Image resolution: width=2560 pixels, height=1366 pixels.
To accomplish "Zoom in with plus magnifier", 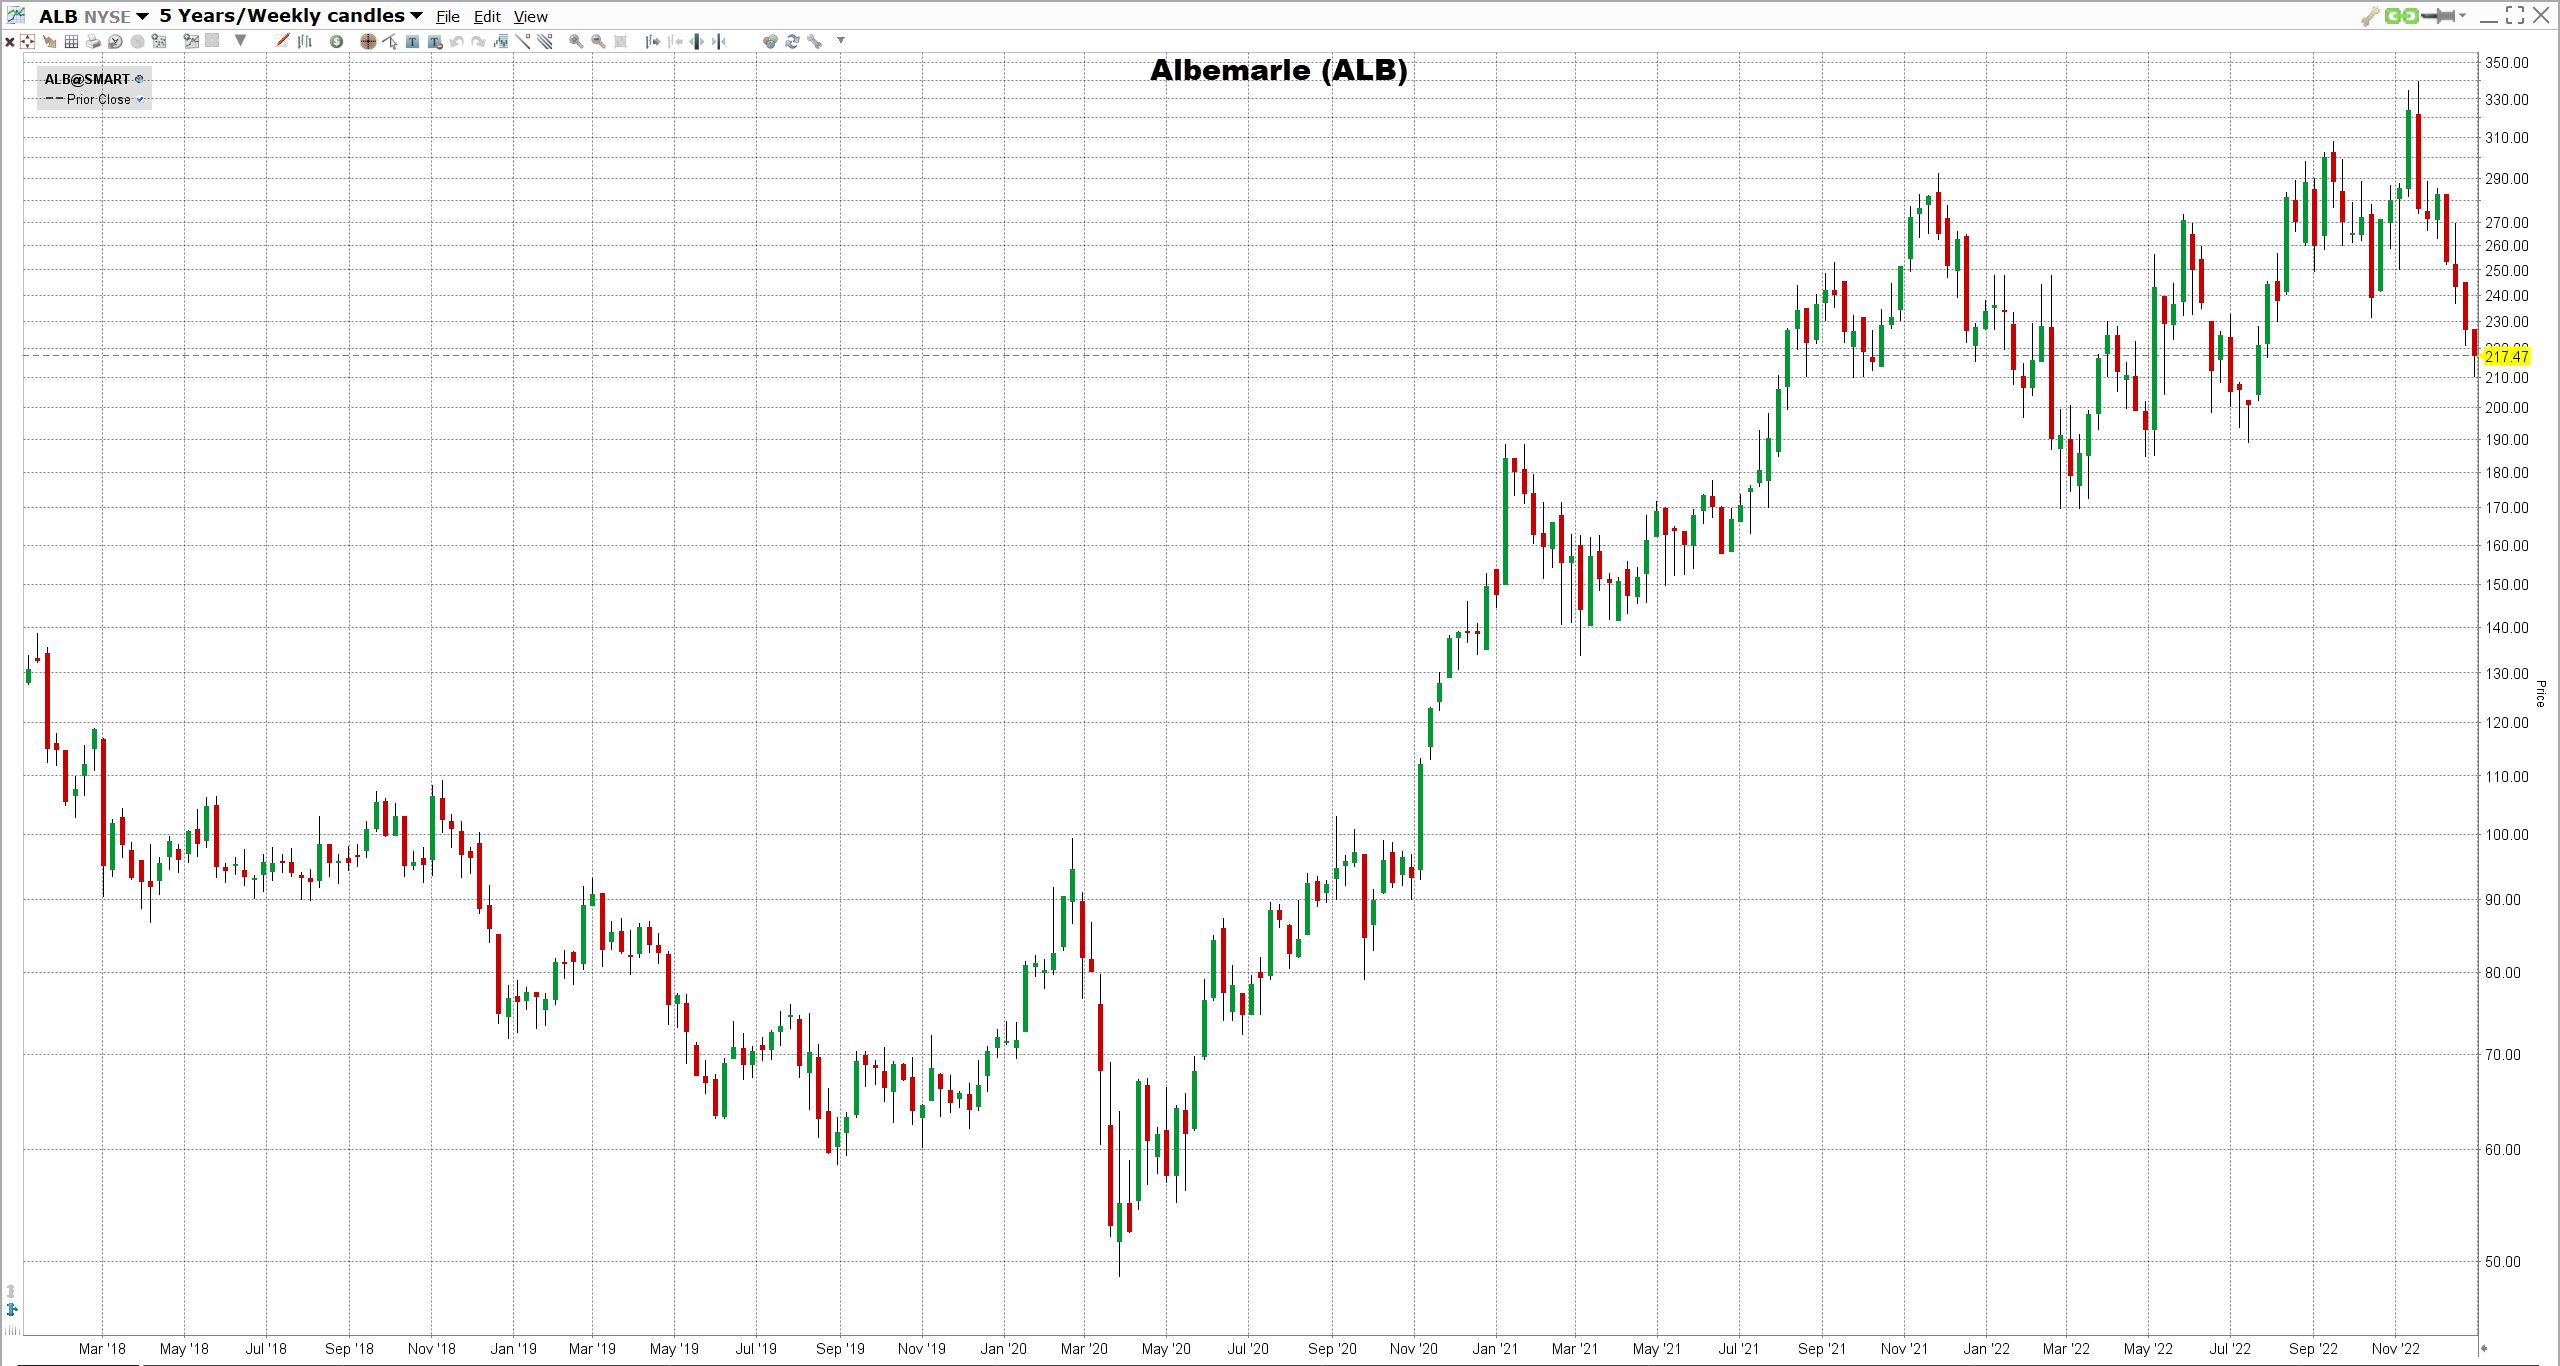I will point(576,41).
